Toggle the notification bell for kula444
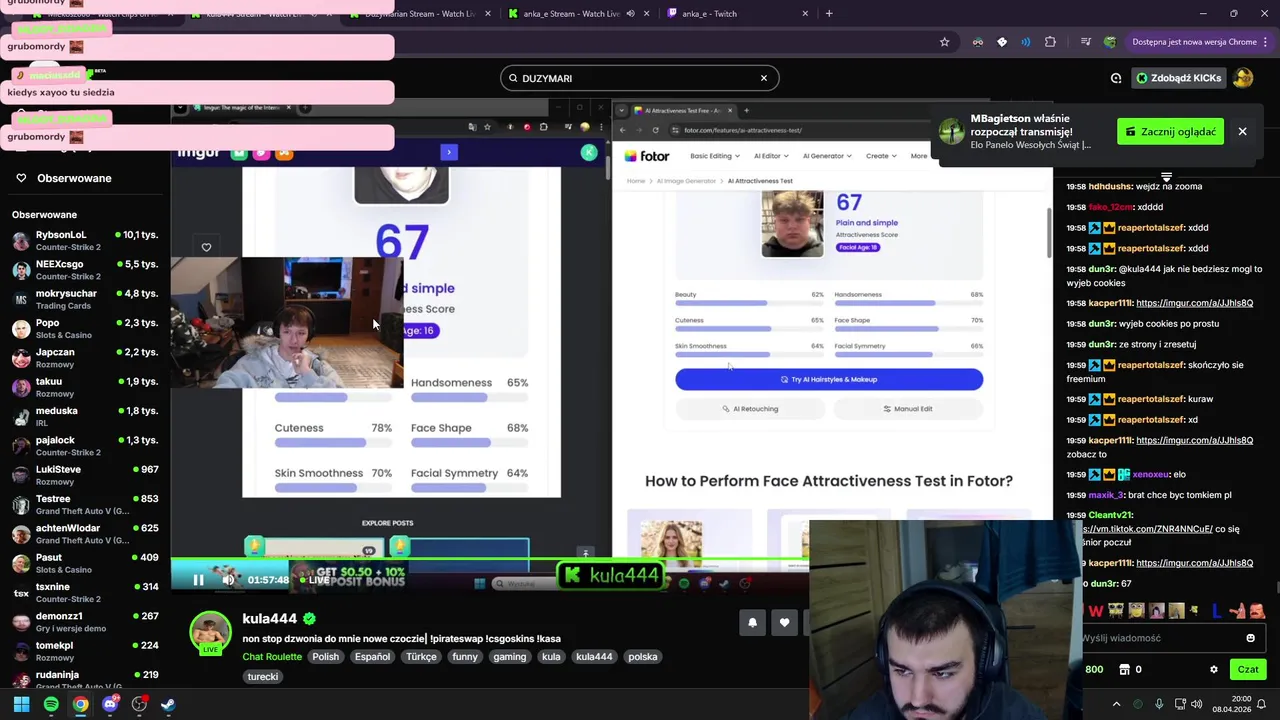1280x720 pixels. coord(752,623)
